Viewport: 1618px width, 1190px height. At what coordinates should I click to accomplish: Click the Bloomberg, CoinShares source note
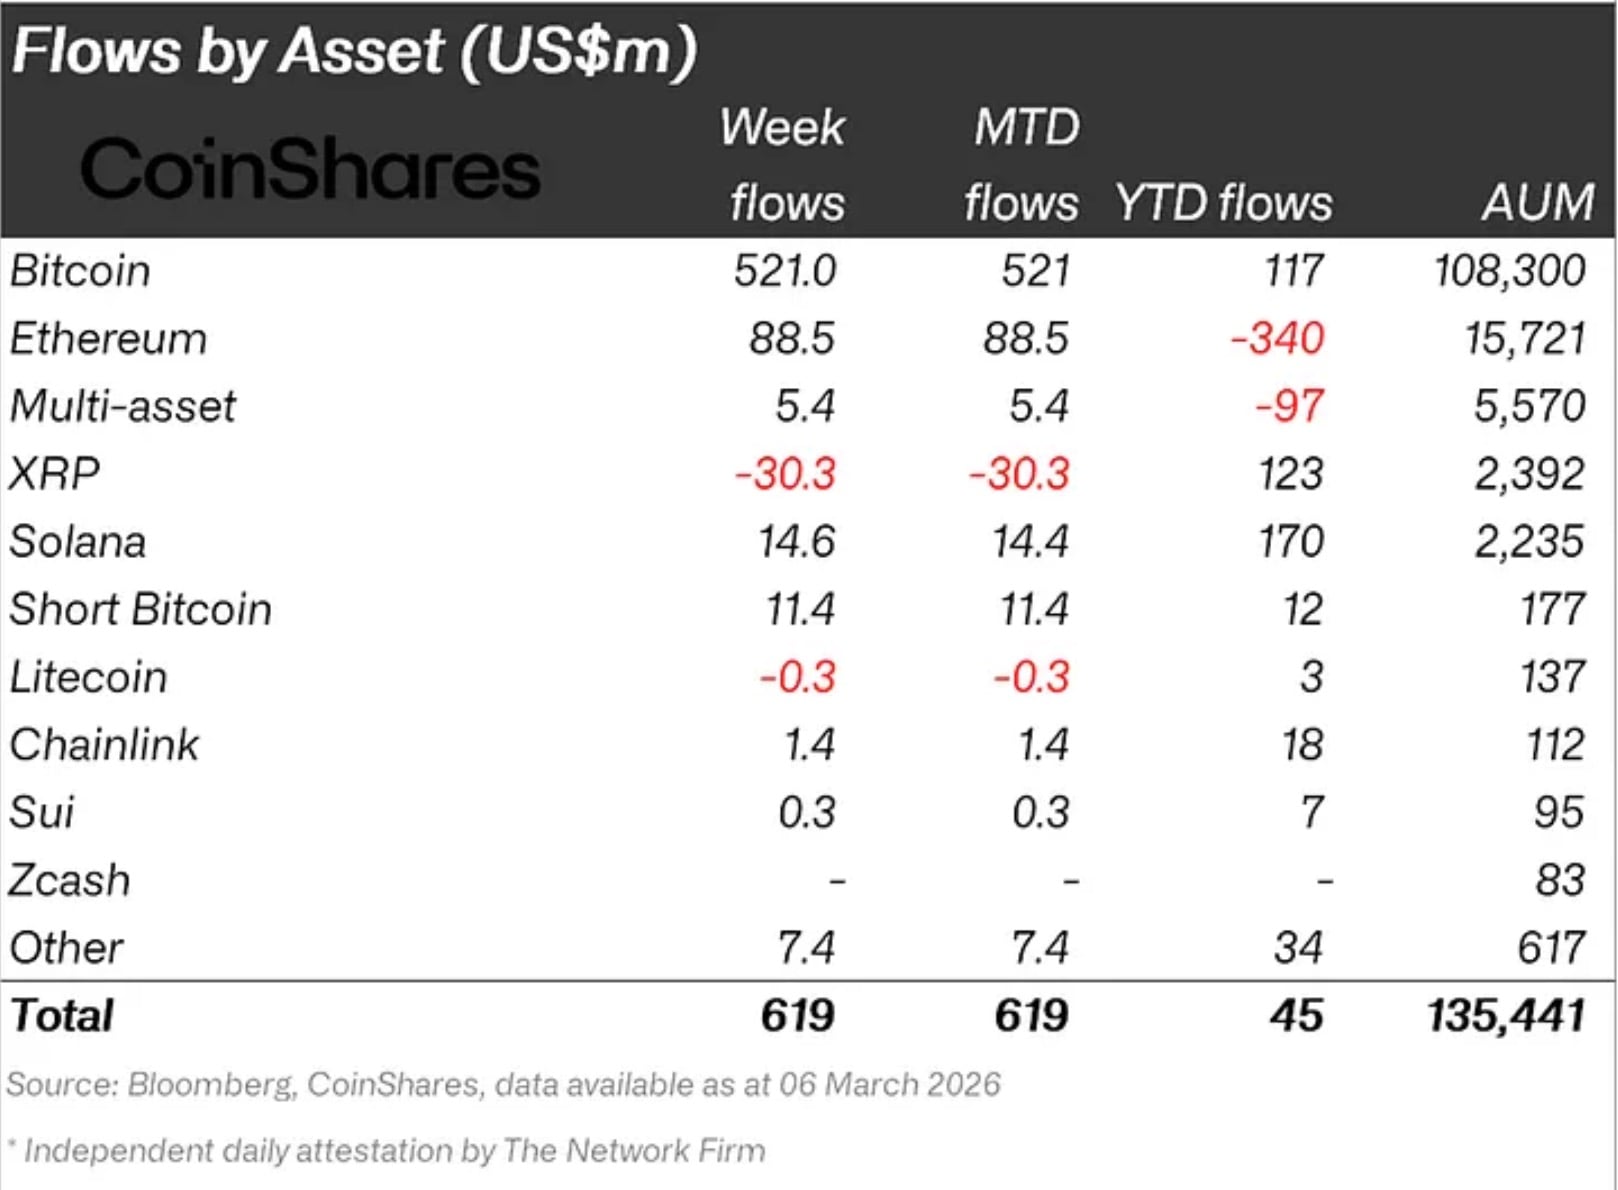(x=503, y=1085)
